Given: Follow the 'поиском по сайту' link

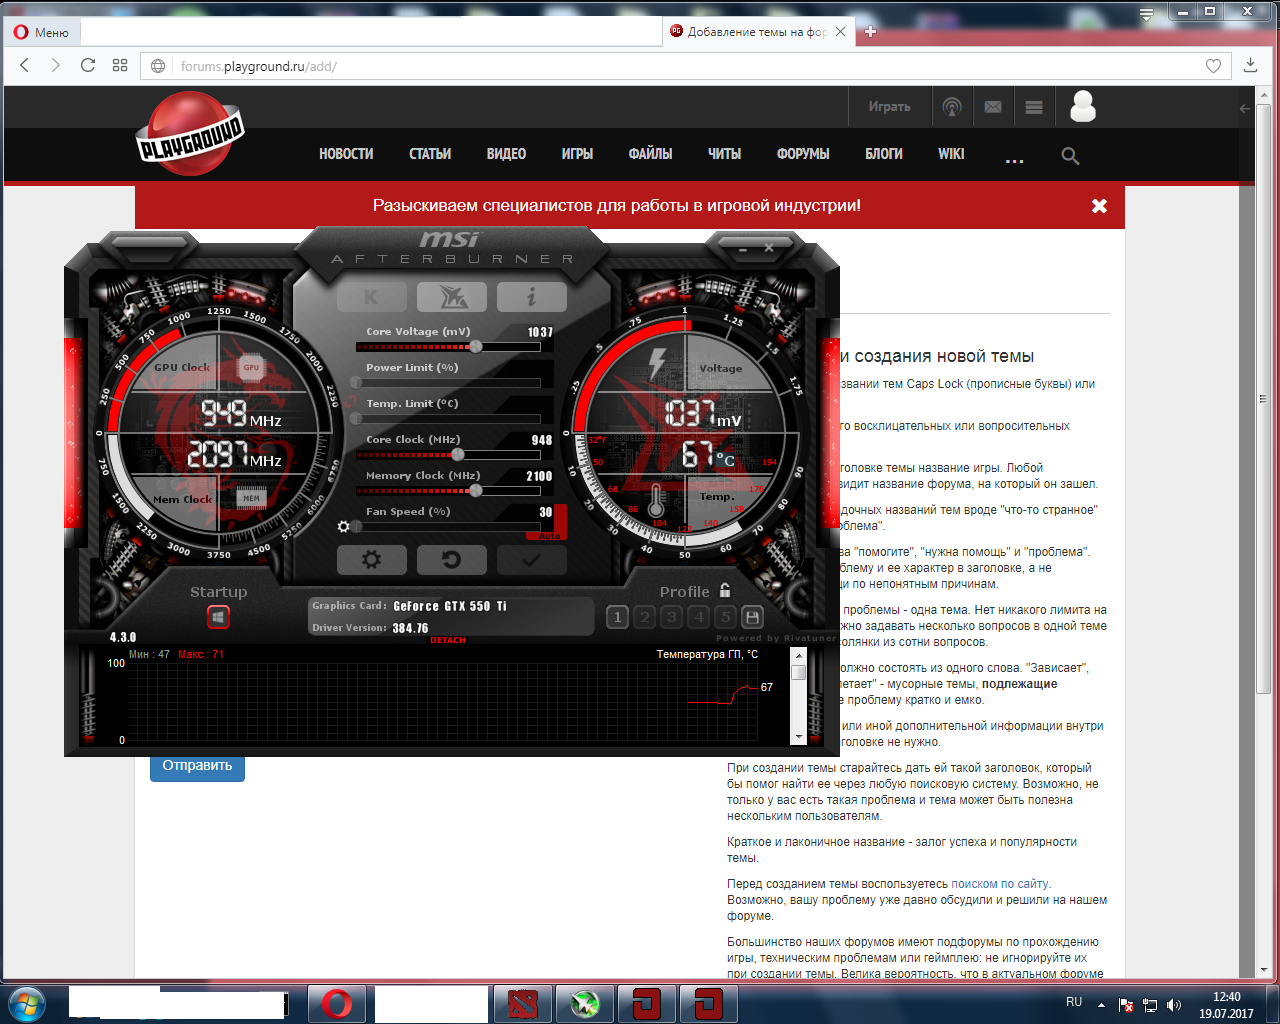Looking at the screenshot, I should 999,884.
